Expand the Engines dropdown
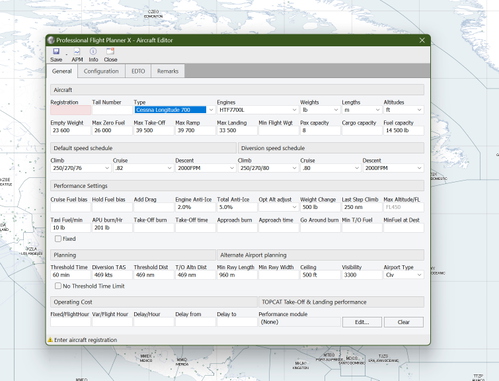Image resolution: width=499 pixels, height=381 pixels. (294, 110)
